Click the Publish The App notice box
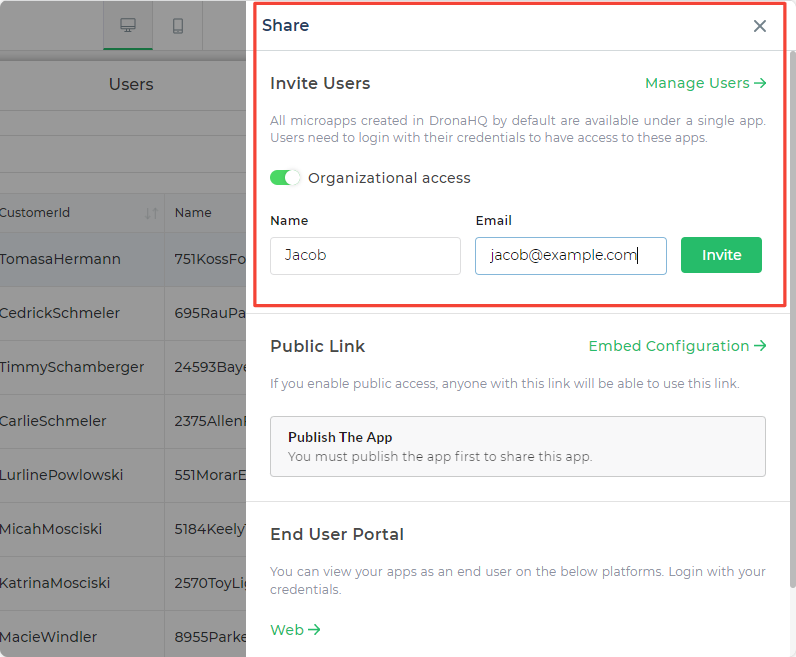Image resolution: width=796 pixels, height=657 pixels. pyautogui.click(x=517, y=446)
